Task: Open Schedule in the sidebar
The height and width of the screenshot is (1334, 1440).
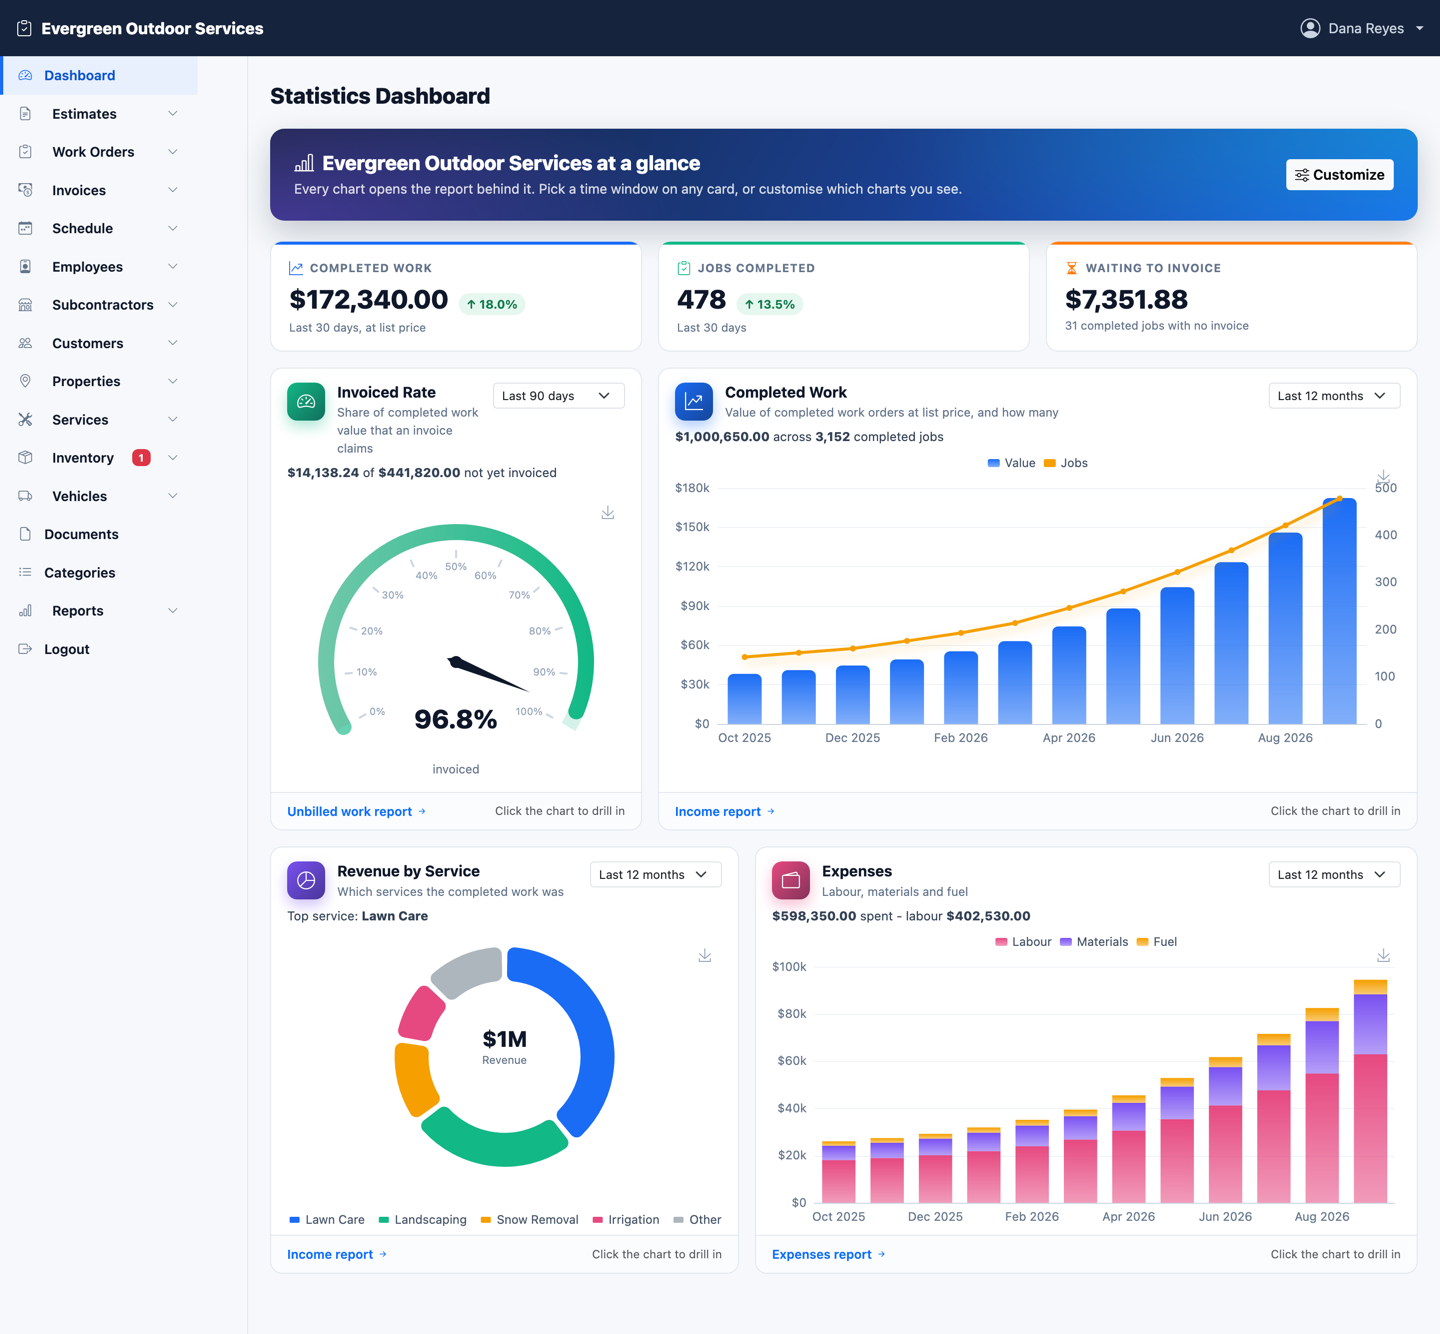Action: tap(99, 228)
